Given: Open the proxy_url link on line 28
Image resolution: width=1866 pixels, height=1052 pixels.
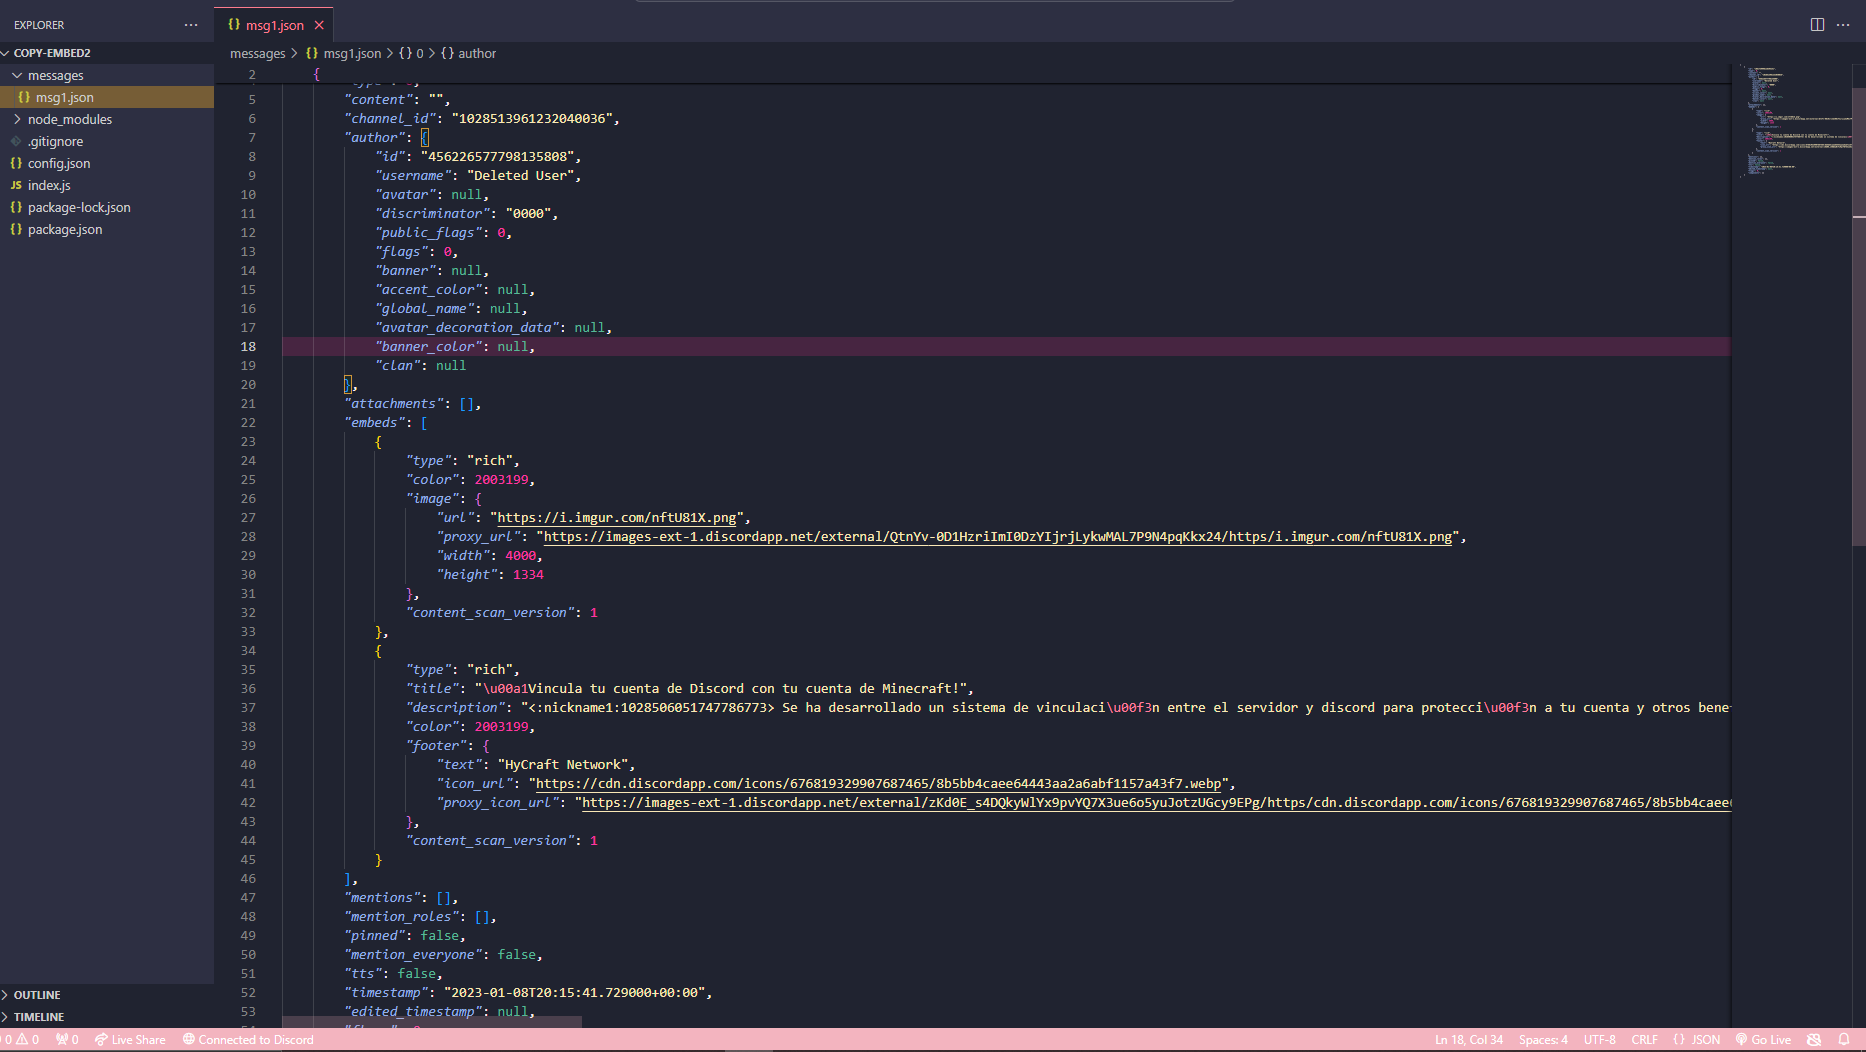Looking at the screenshot, I should [x=997, y=537].
